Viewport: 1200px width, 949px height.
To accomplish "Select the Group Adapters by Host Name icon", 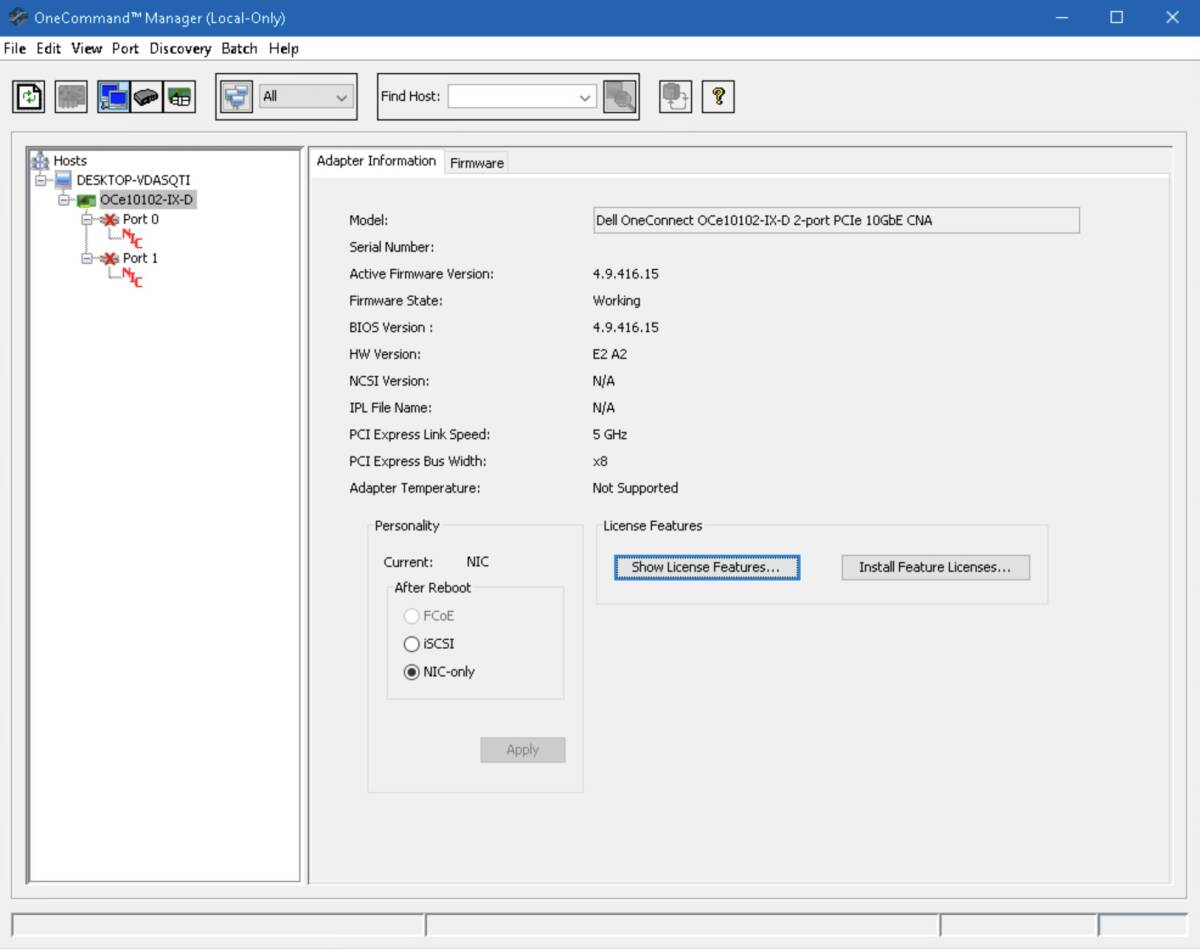I will [x=113, y=97].
